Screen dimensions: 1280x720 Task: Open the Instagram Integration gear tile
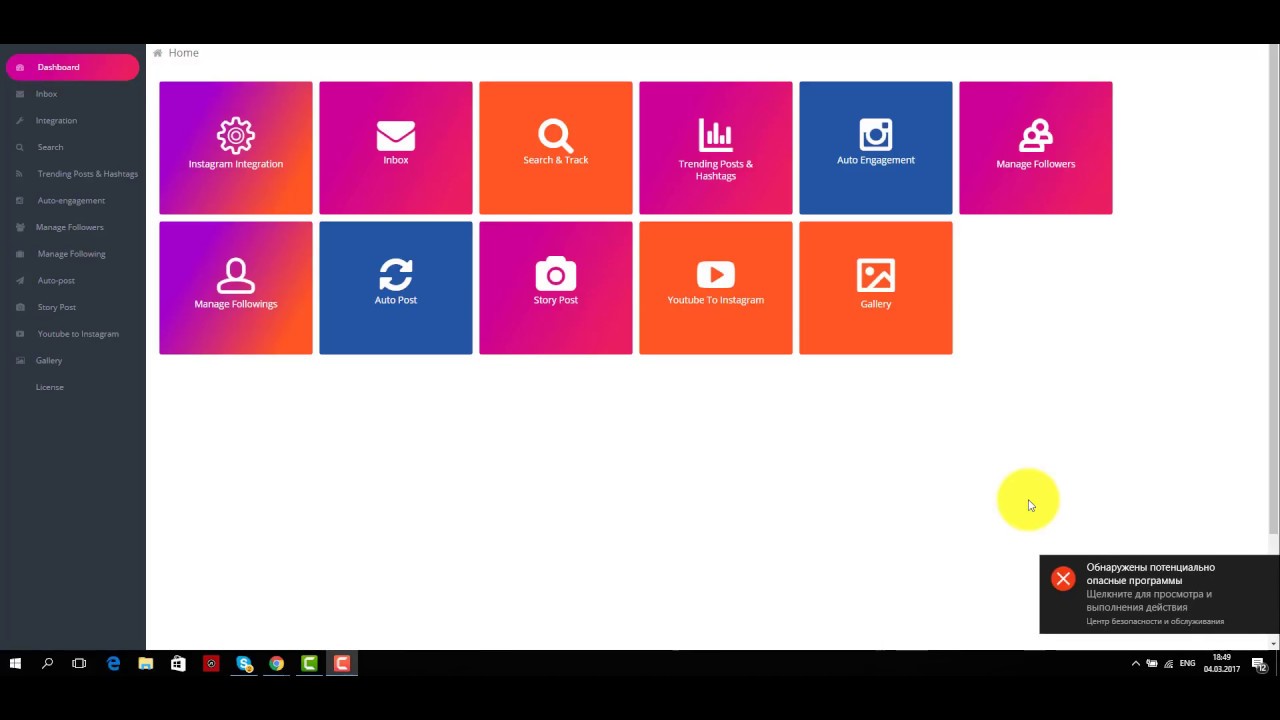point(236,148)
